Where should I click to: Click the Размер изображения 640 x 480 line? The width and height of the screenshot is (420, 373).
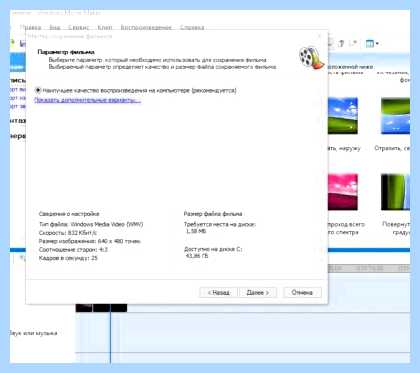(90, 241)
